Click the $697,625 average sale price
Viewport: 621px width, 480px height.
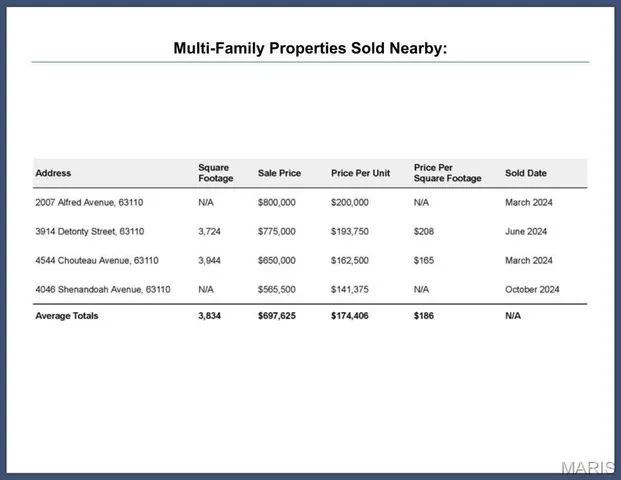[x=277, y=316]
